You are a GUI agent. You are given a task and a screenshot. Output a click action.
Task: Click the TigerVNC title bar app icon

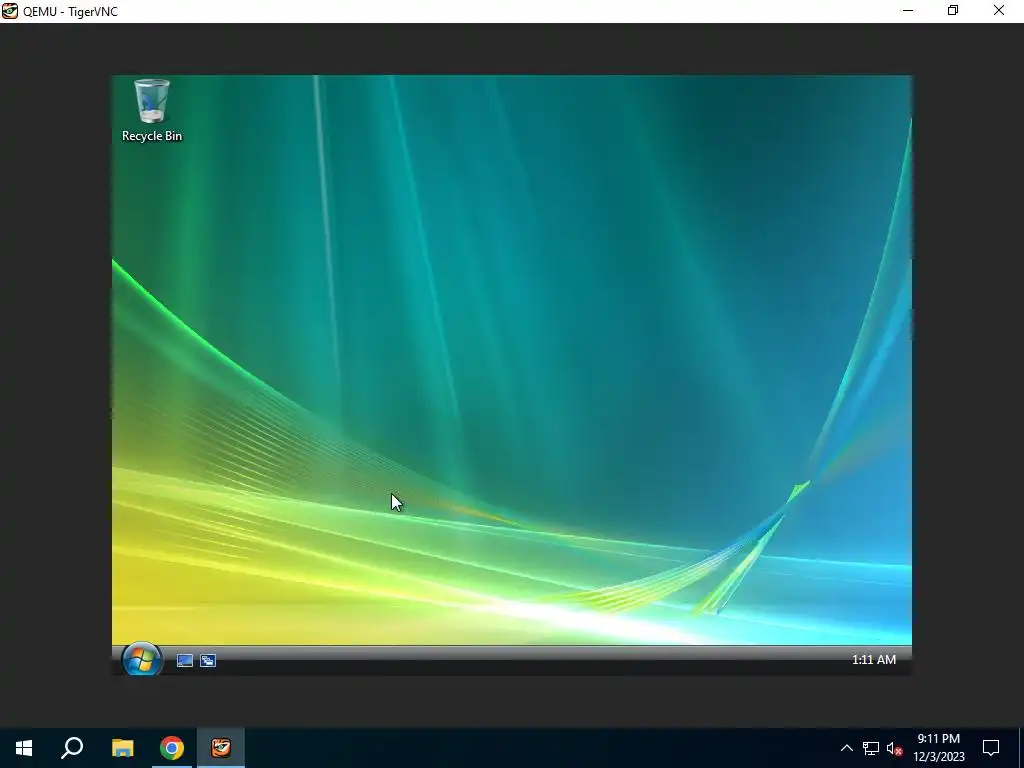pyautogui.click(x=10, y=11)
